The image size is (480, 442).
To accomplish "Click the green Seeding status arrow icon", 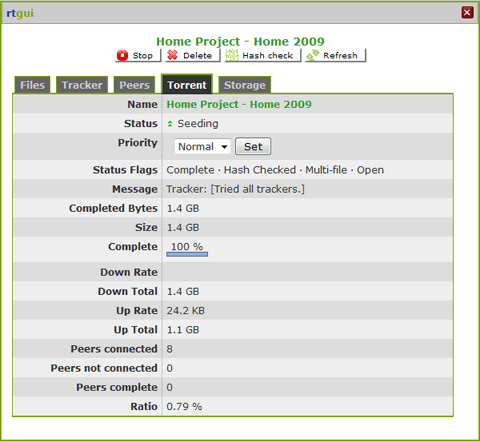I will (170, 124).
